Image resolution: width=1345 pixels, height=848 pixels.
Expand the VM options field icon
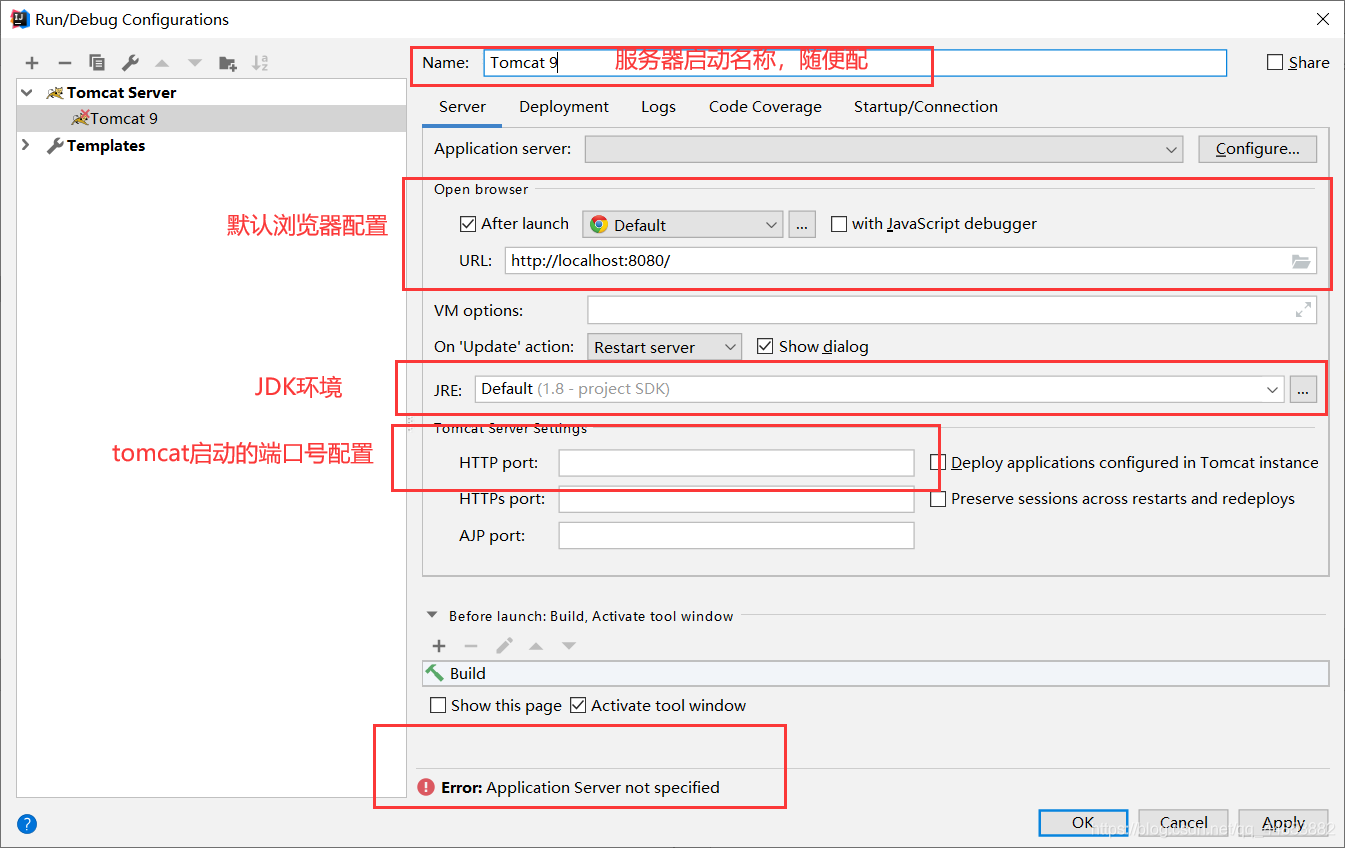point(1303,310)
